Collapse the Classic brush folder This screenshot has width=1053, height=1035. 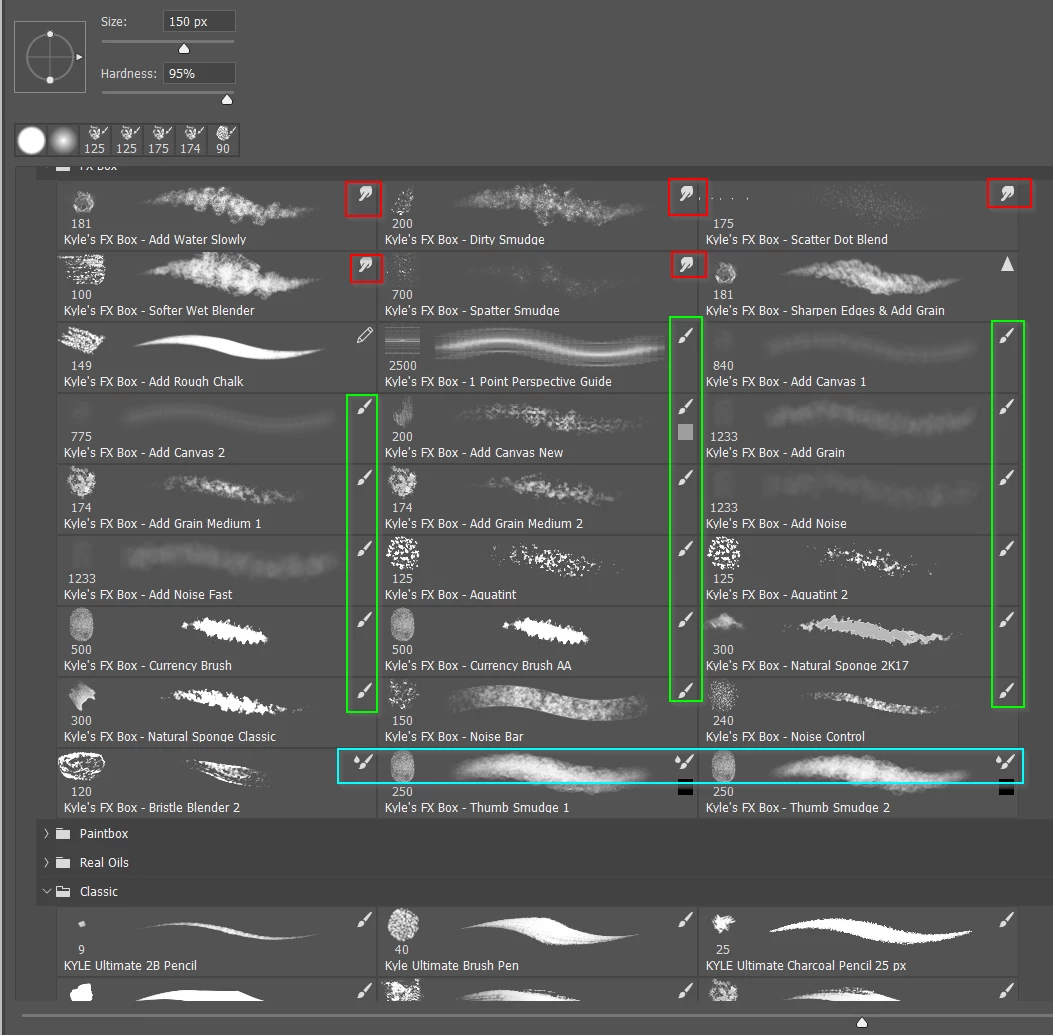46,891
